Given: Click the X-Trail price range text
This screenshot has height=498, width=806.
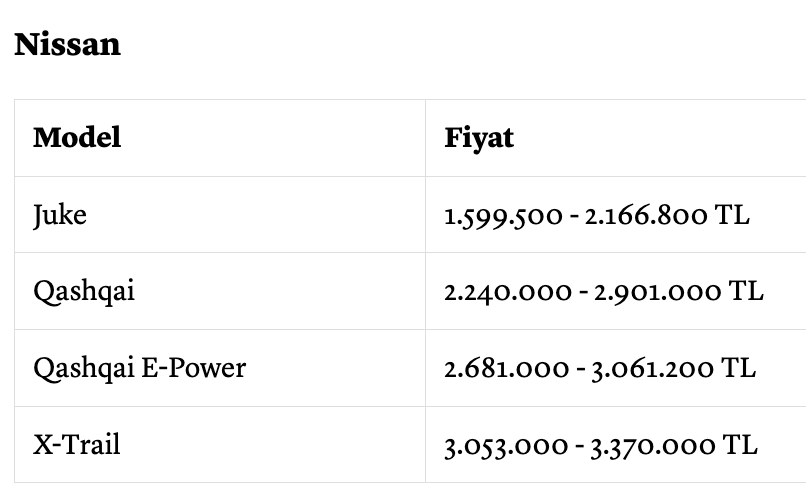Looking at the screenshot, I should point(601,445).
